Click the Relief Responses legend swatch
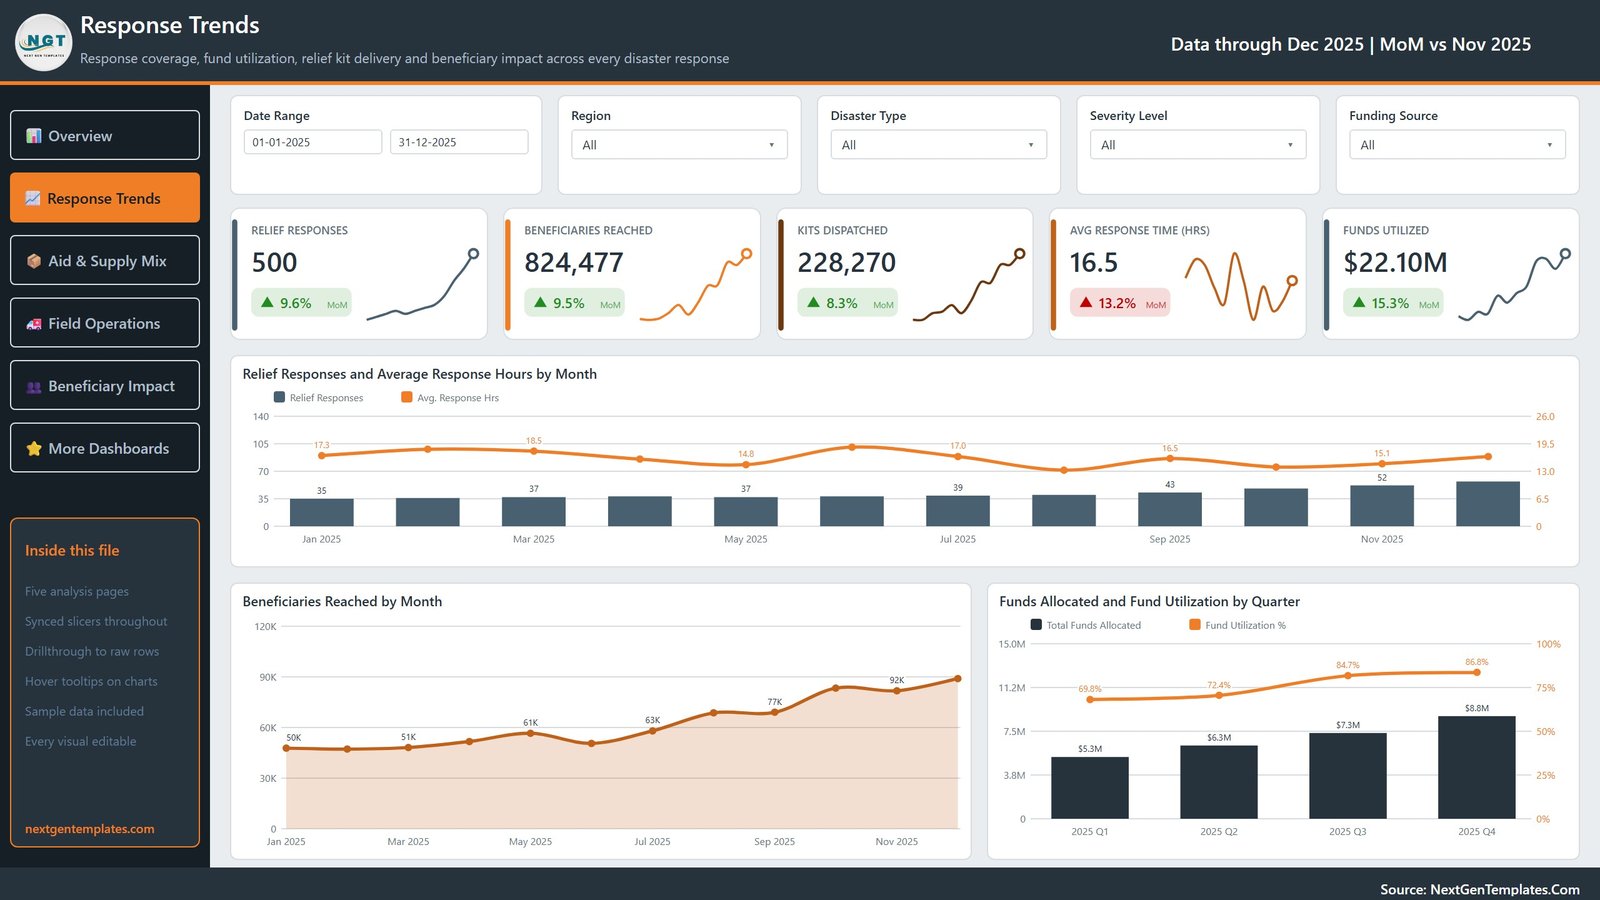The height and width of the screenshot is (900, 1600). click(280, 397)
